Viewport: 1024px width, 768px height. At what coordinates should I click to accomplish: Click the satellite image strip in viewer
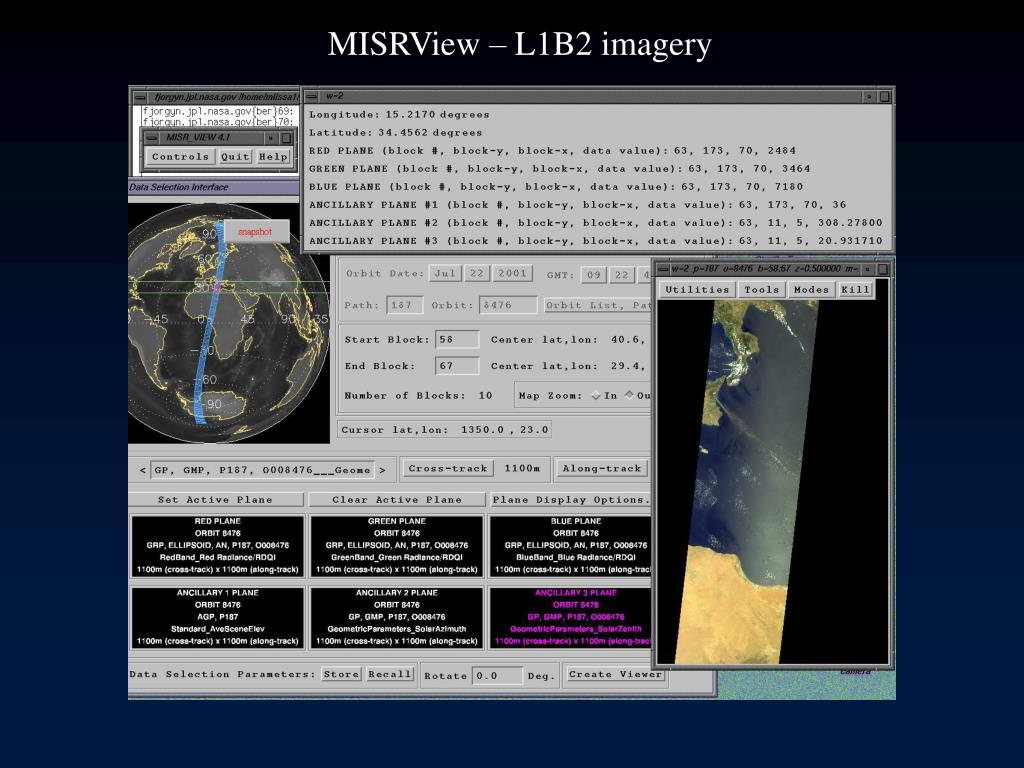[746, 481]
